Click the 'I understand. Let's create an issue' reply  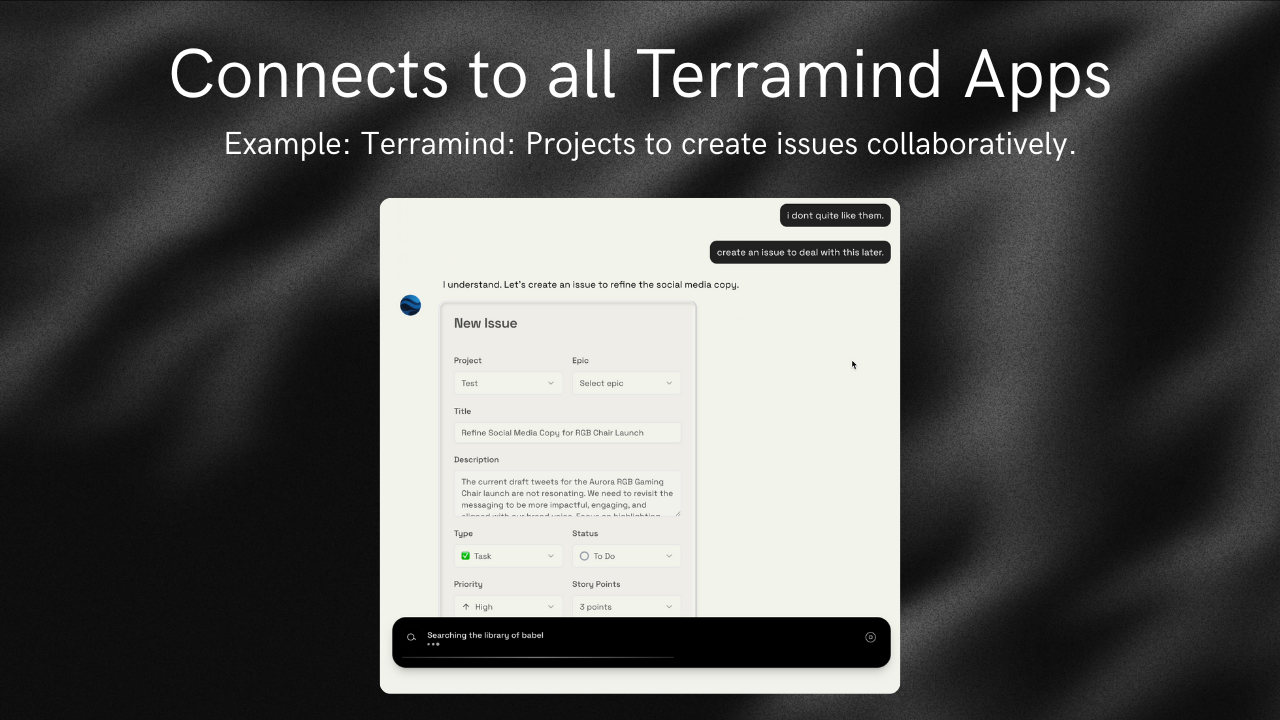591,285
